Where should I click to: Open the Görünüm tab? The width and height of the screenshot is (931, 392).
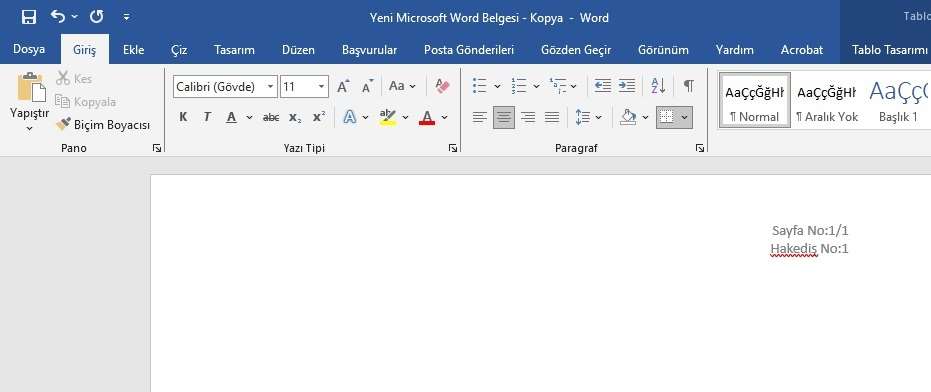(x=663, y=50)
